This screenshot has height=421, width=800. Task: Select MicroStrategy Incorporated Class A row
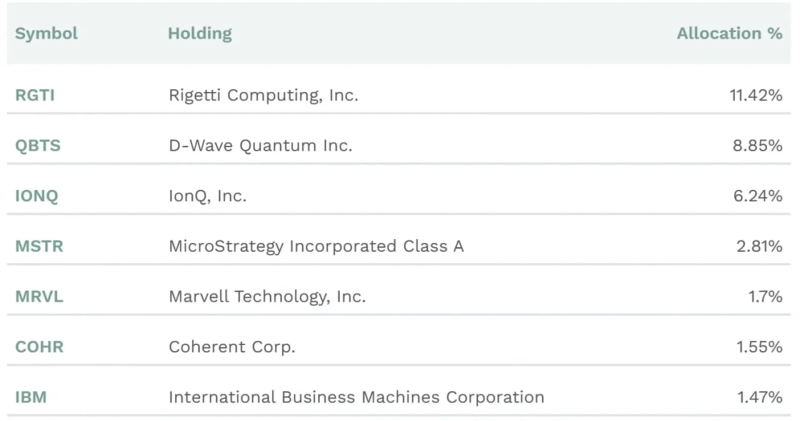tap(316, 246)
